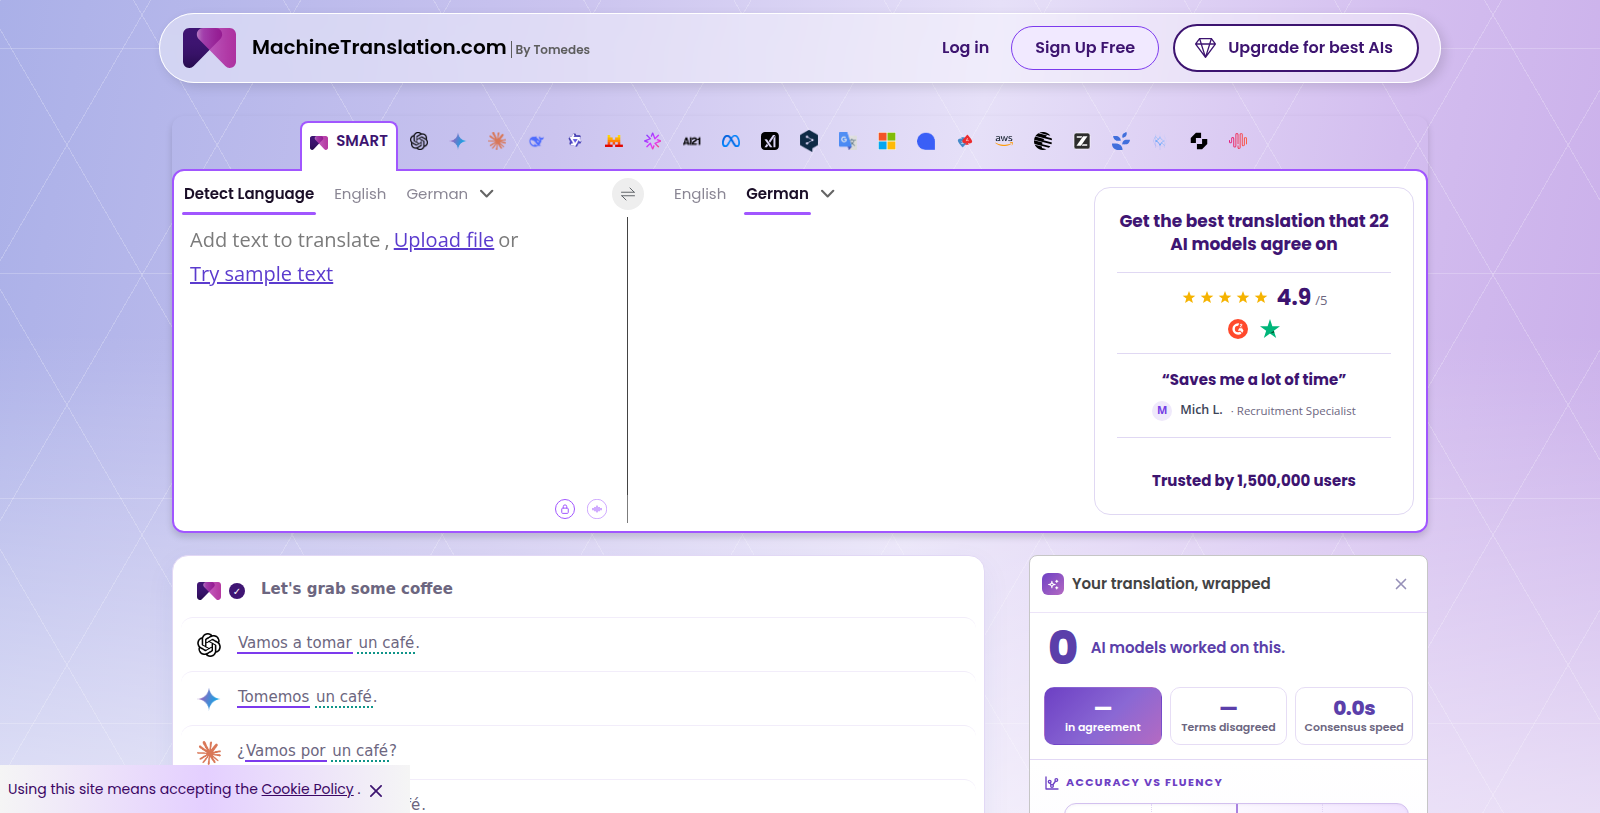Select the faint light-blue engine icon

pos(1160,141)
